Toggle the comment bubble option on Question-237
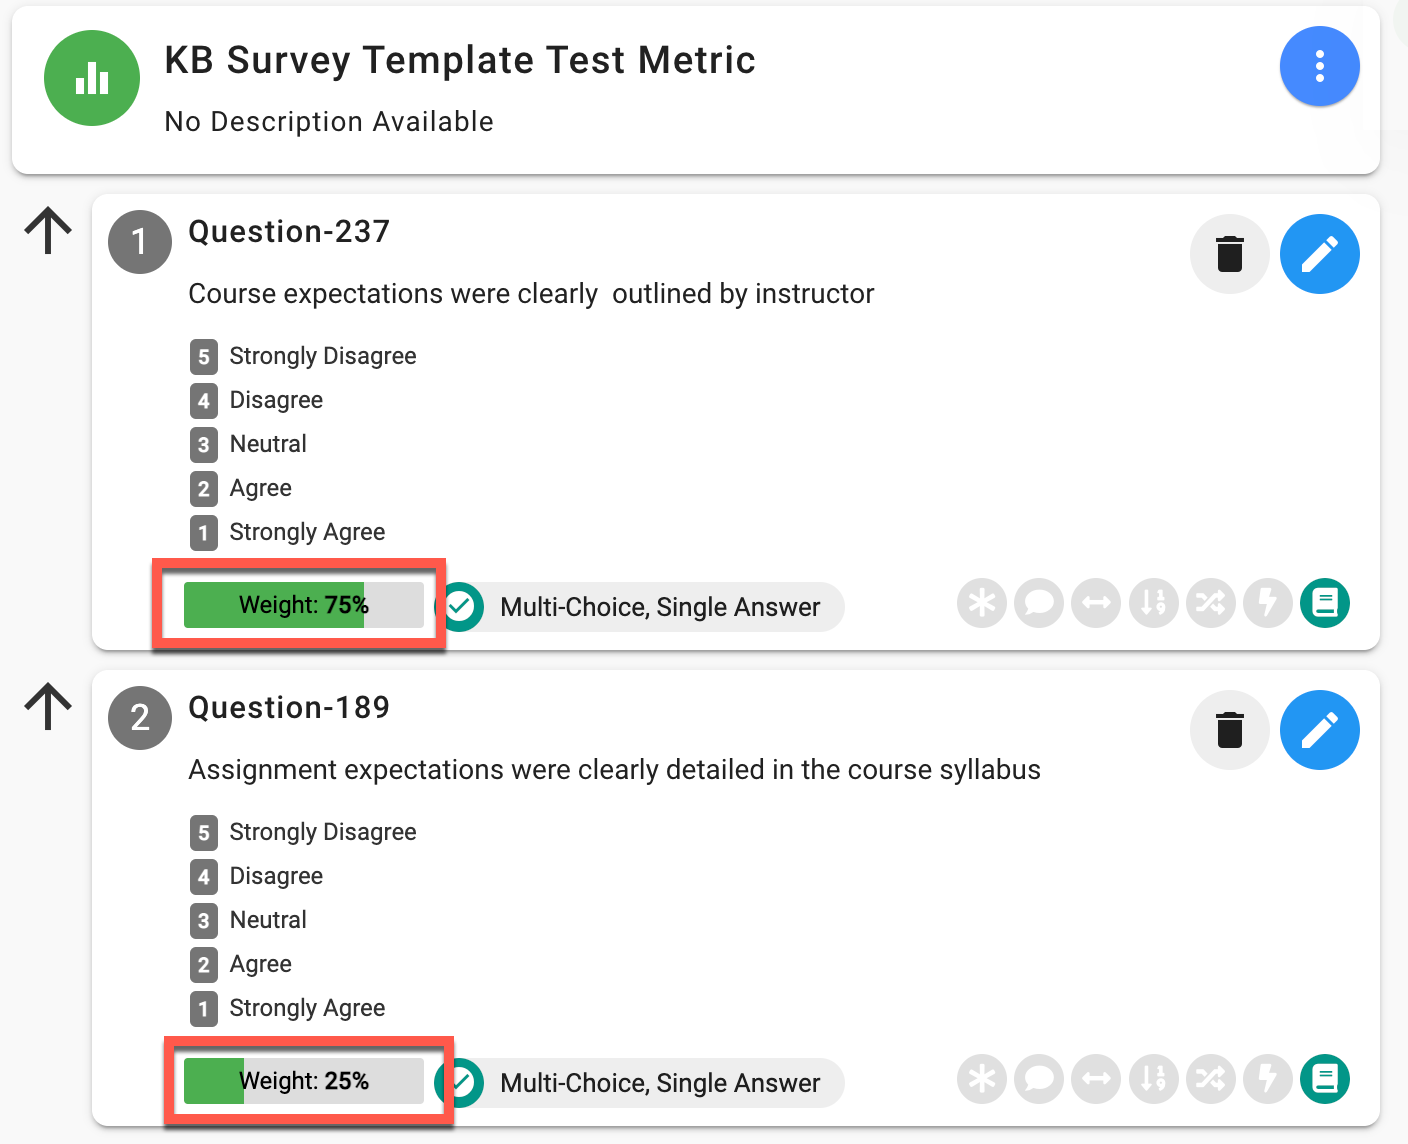1408x1144 pixels. (1039, 603)
